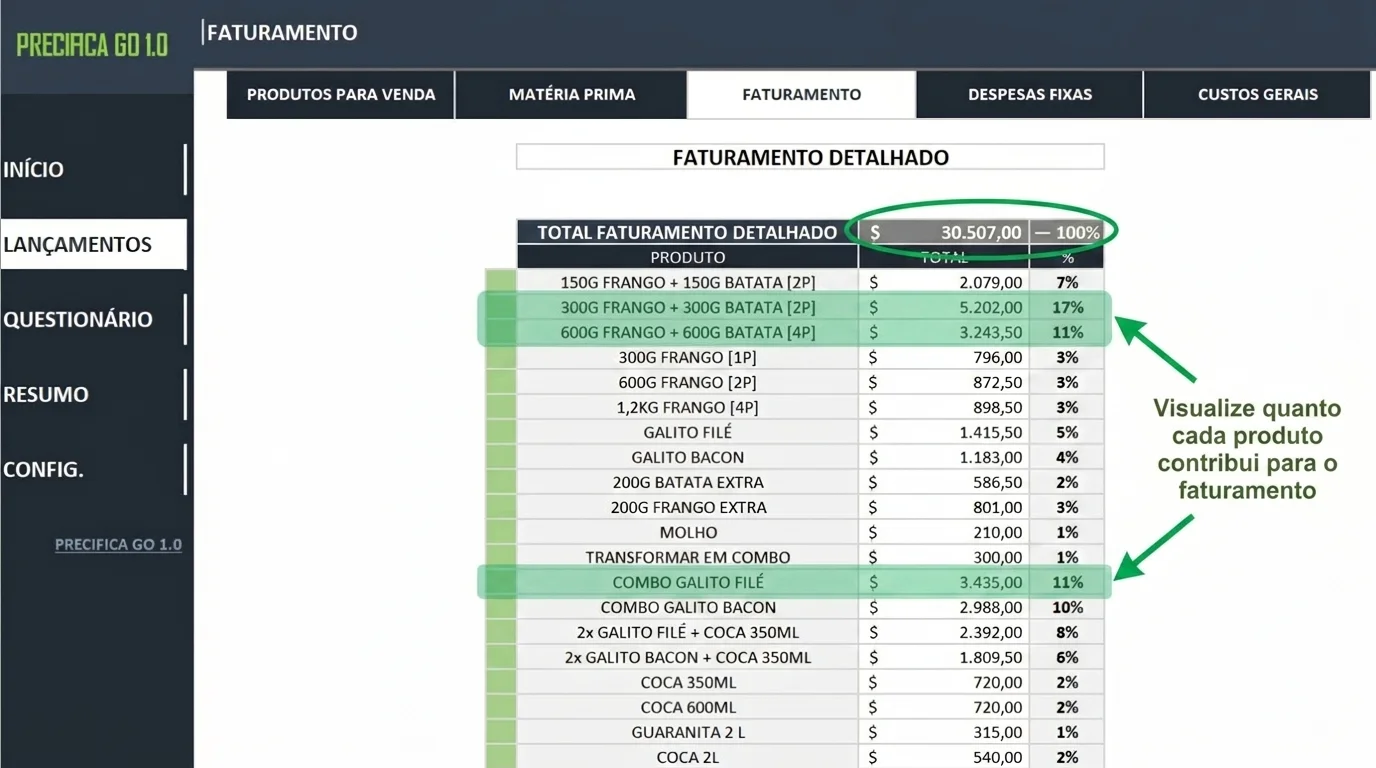Open the CUSTOS GERAIS tab

(1256, 94)
